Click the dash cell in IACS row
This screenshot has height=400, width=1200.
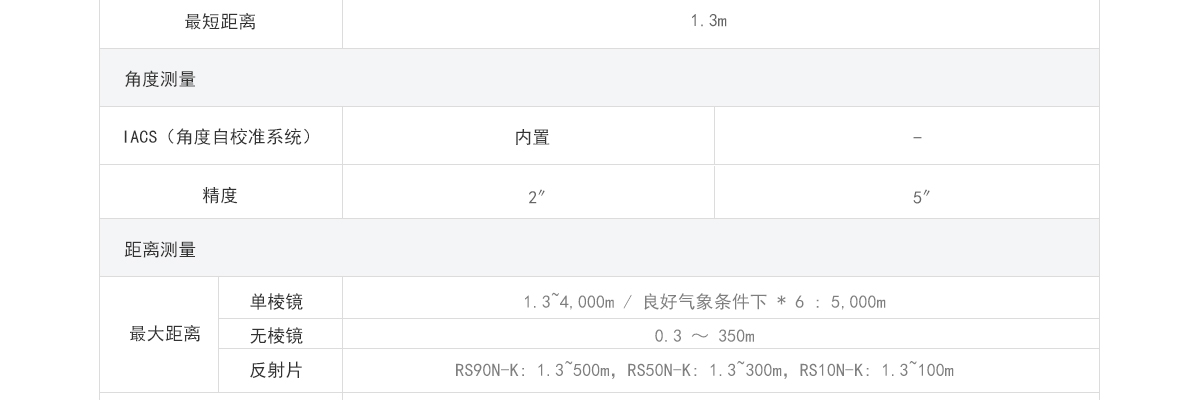click(x=917, y=138)
